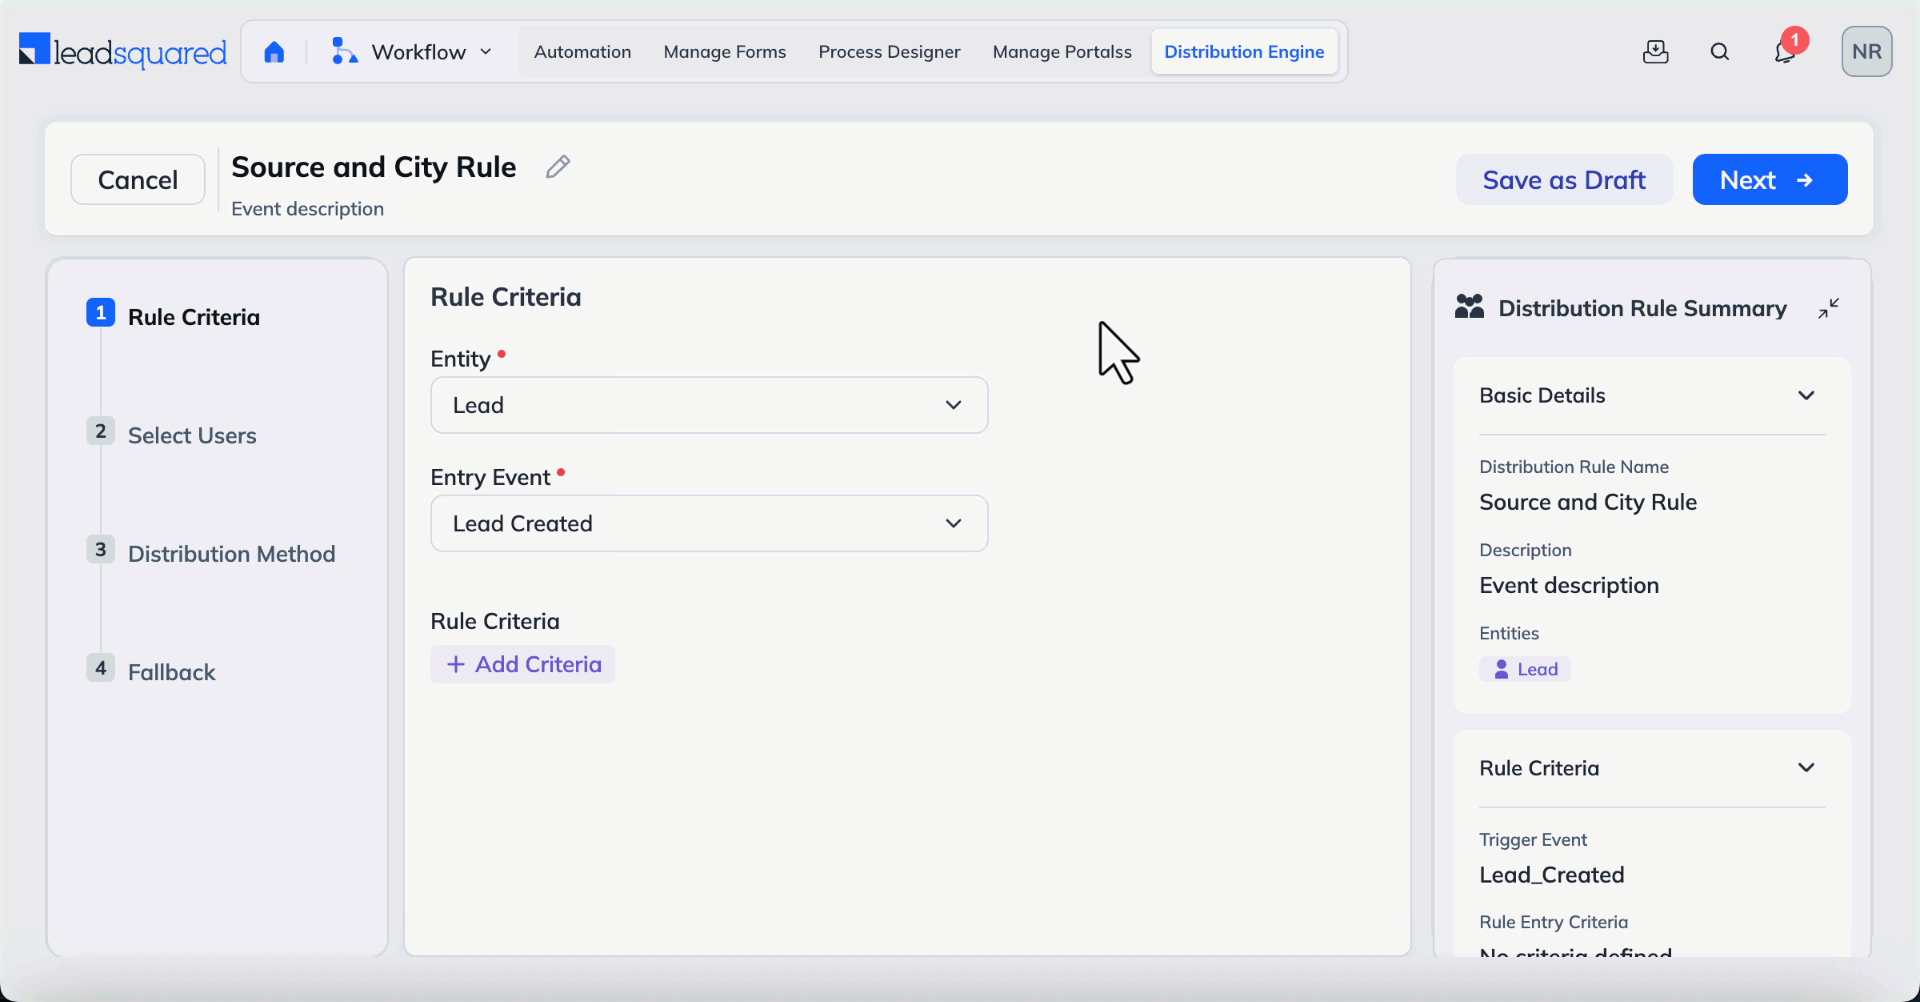Open the Entity dropdown showing Lead

click(708, 405)
